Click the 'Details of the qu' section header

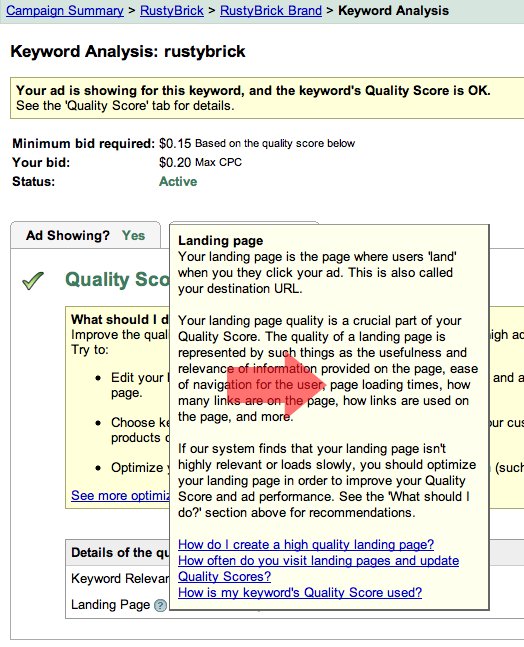pos(120,553)
